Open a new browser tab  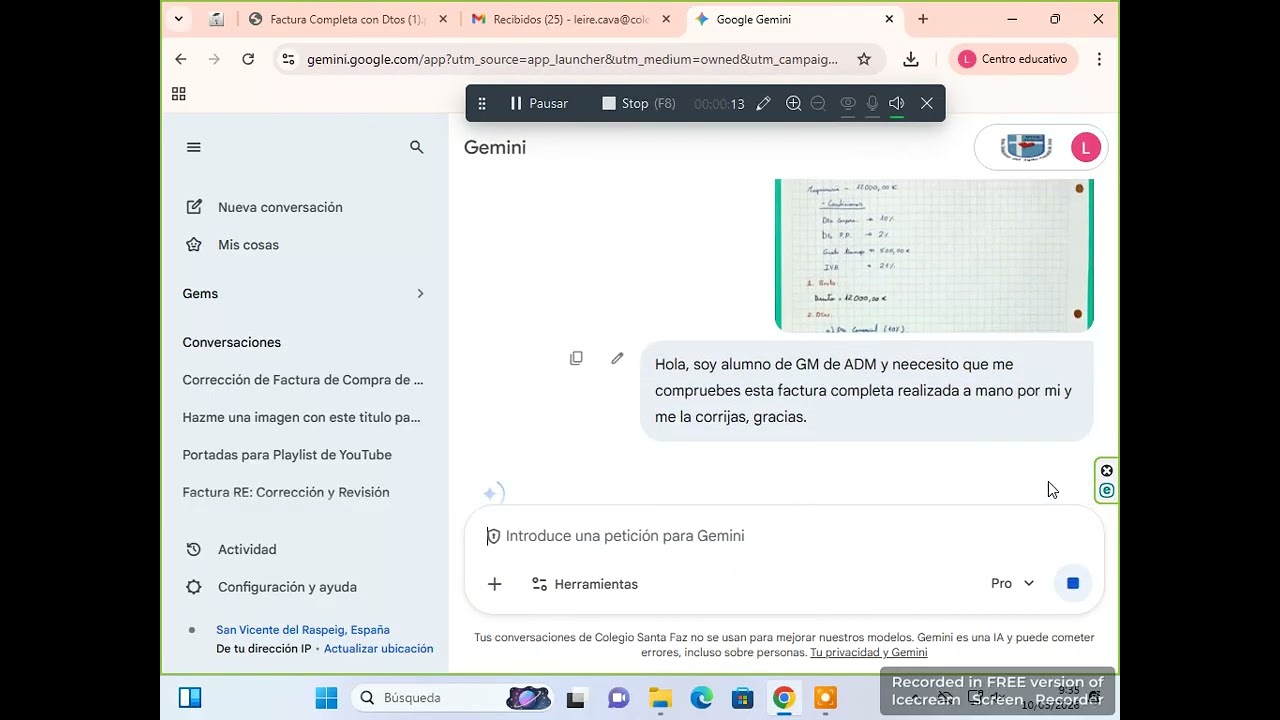pyautogui.click(x=923, y=19)
